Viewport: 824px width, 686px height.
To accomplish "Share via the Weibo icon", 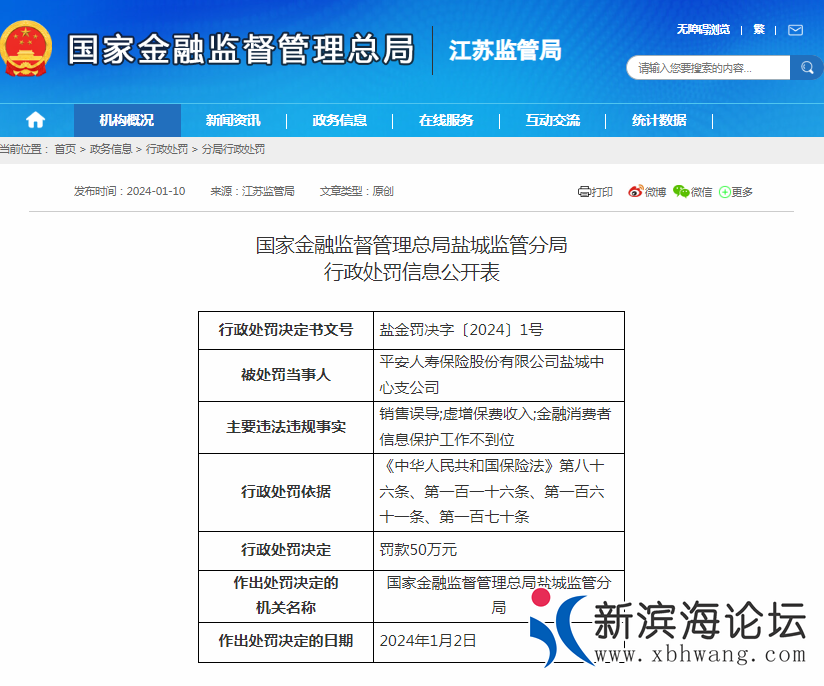I will [x=635, y=192].
